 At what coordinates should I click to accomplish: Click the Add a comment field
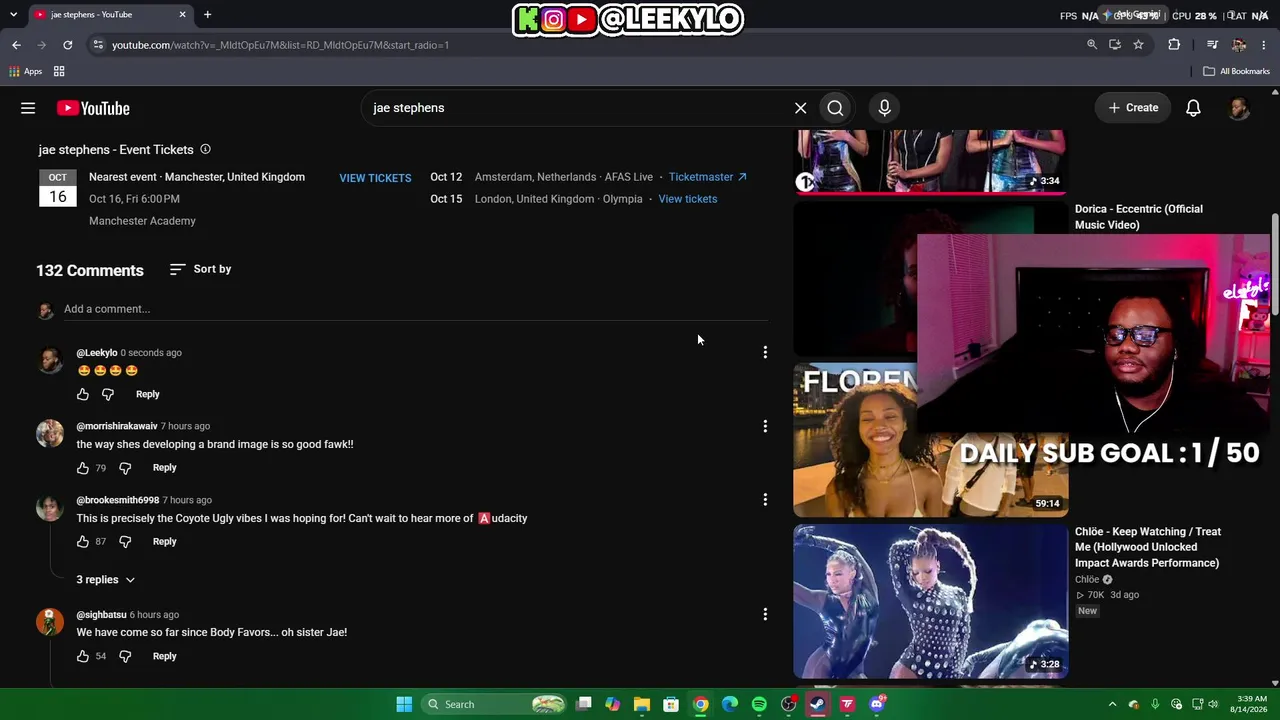[415, 309]
